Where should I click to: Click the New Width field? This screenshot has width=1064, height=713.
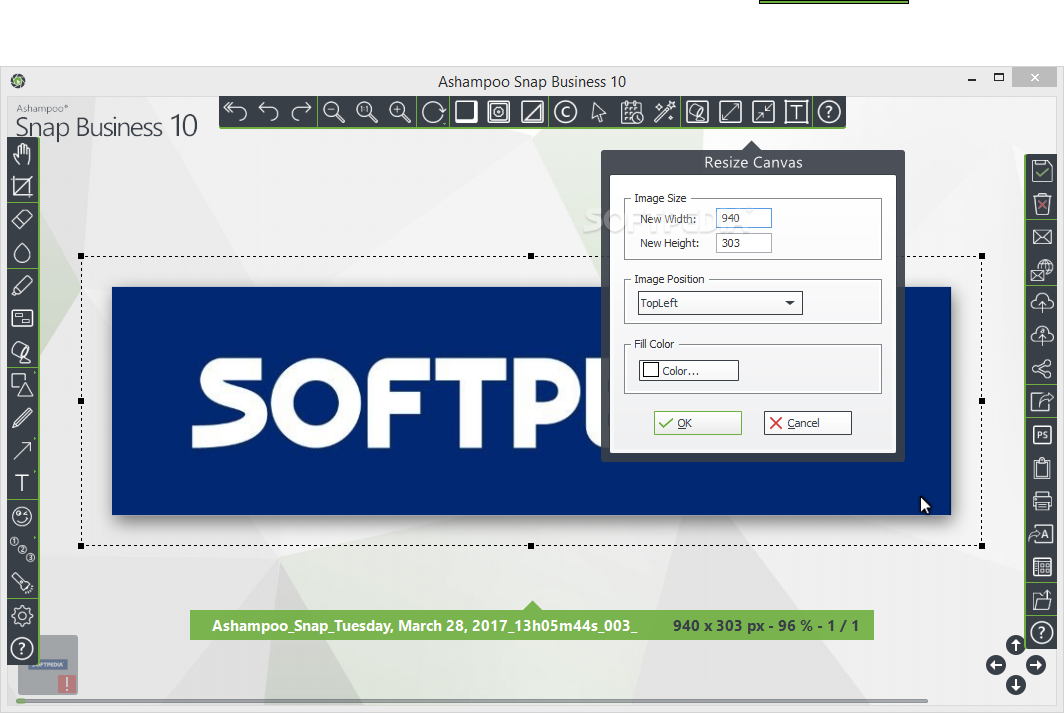coord(744,218)
